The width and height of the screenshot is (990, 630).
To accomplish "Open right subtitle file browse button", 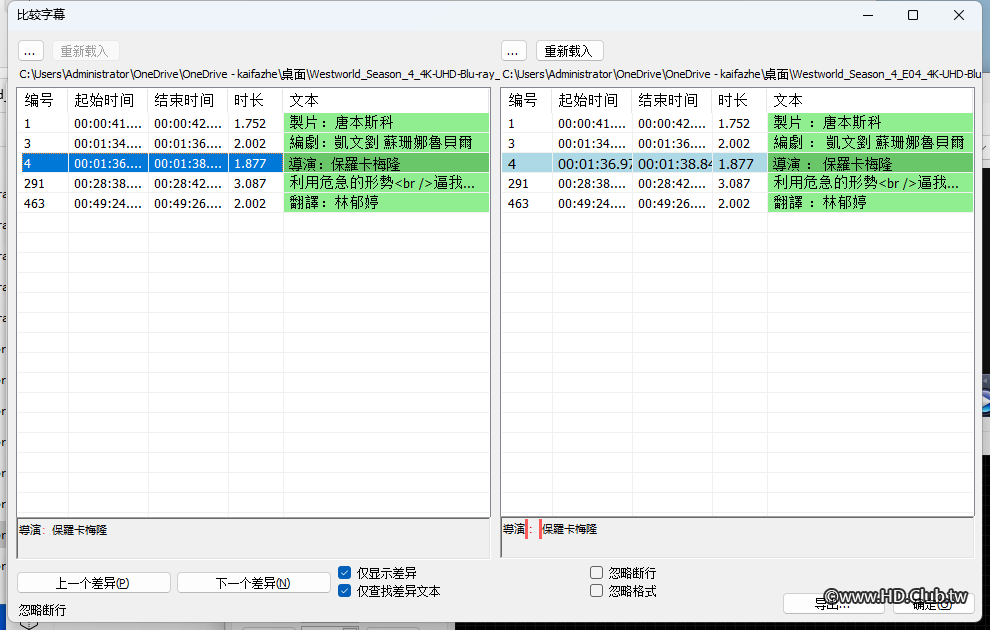I will point(513,51).
